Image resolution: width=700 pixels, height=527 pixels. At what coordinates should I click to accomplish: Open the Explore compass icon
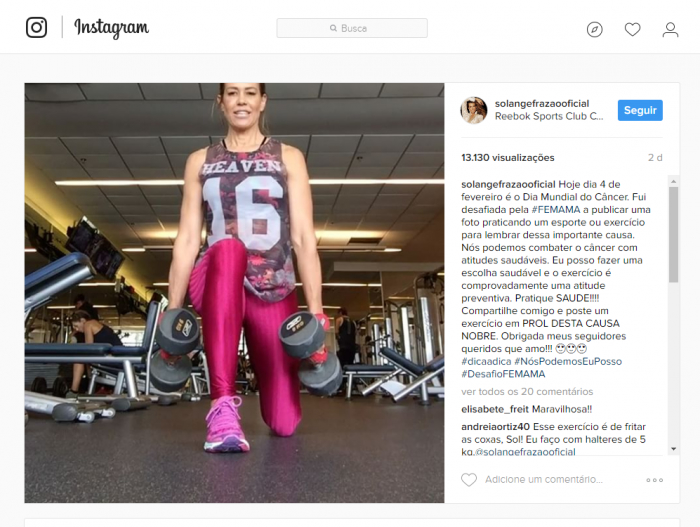(x=594, y=29)
